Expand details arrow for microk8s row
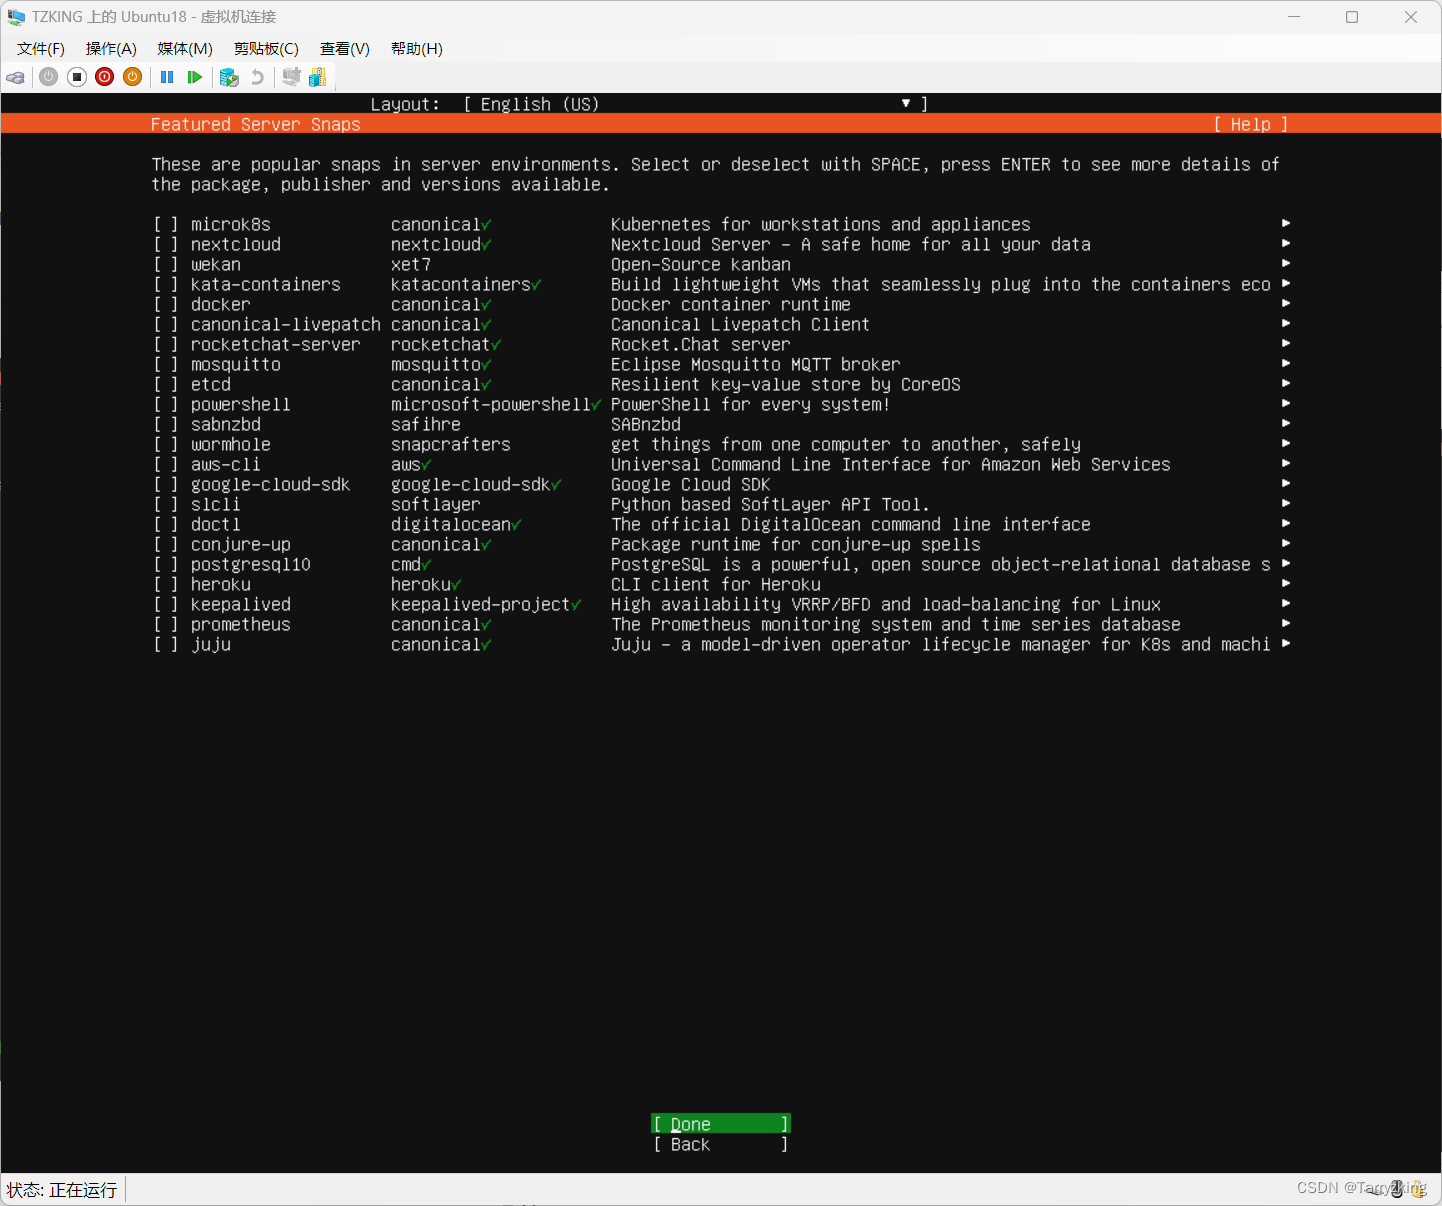The image size is (1442, 1206). [1286, 224]
